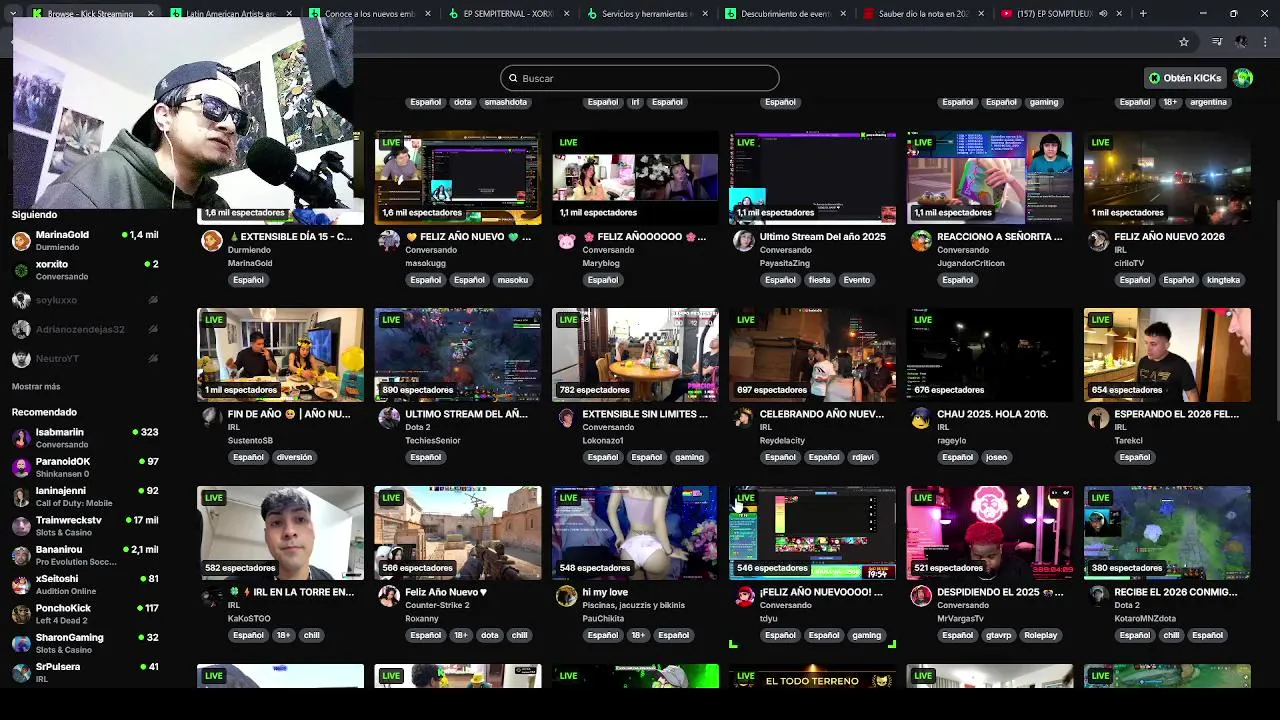This screenshot has height=720, width=1280.
Task: Click the rdjavi tag under Reydelacity
Action: pyautogui.click(x=863, y=457)
